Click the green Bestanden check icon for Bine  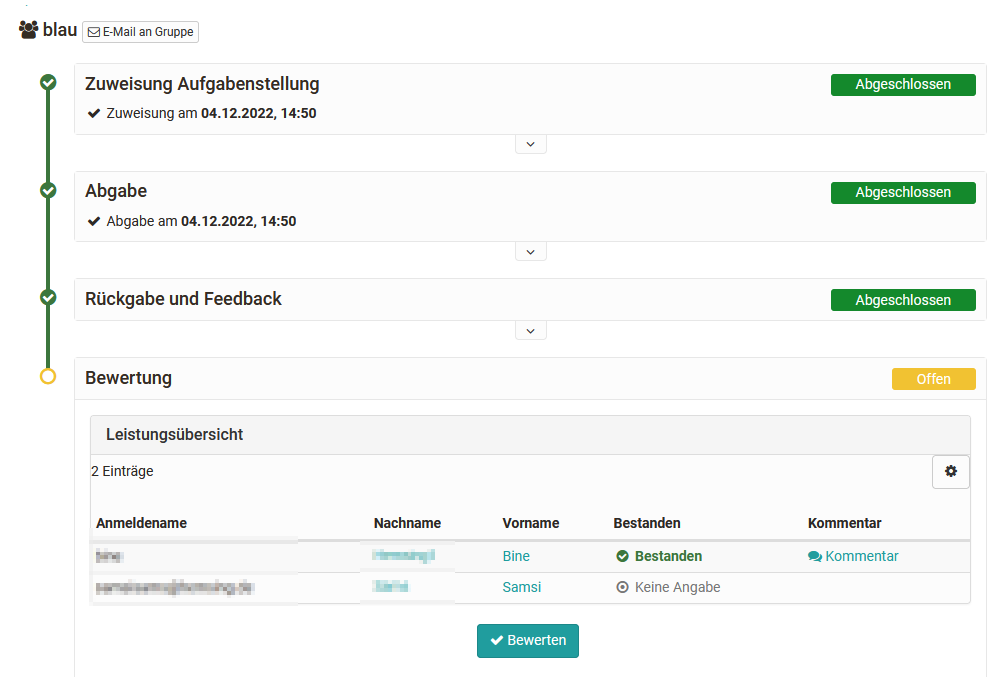[x=621, y=556]
